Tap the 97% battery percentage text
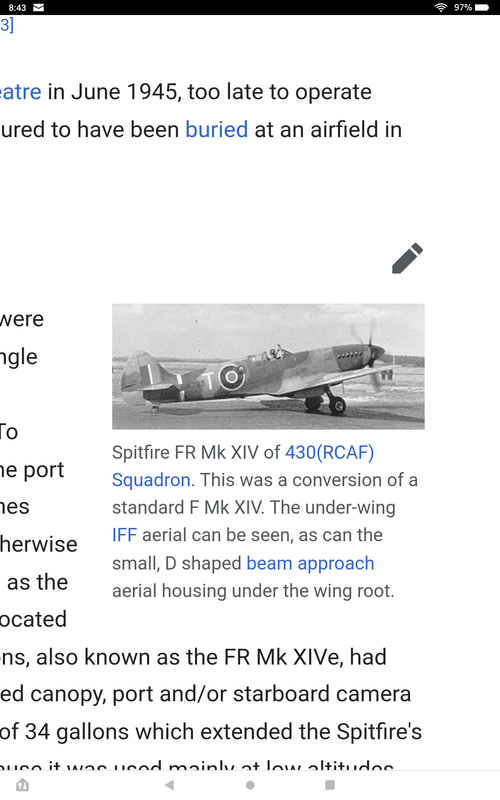The width and height of the screenshot is (500, 800). [x=463, y=7]
